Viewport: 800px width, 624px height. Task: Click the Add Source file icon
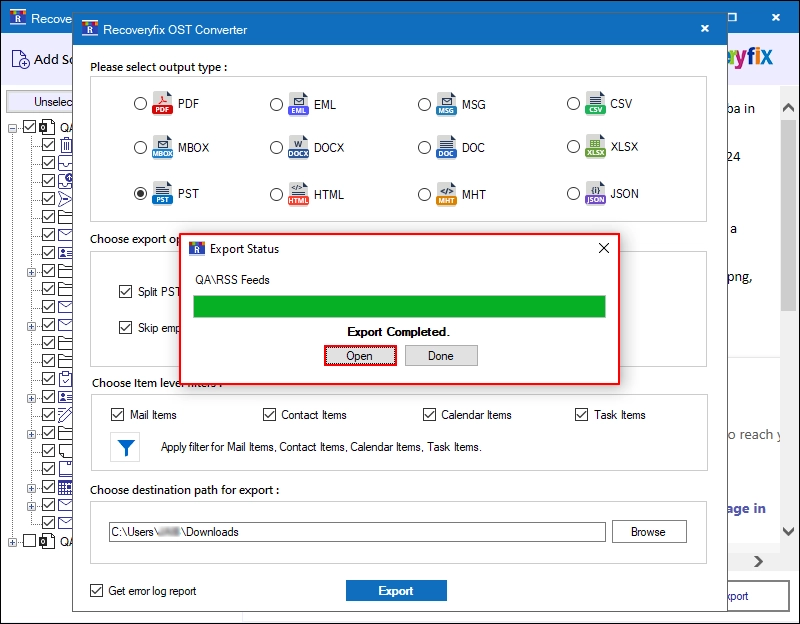pyautogui.click(x=20, y=59)
